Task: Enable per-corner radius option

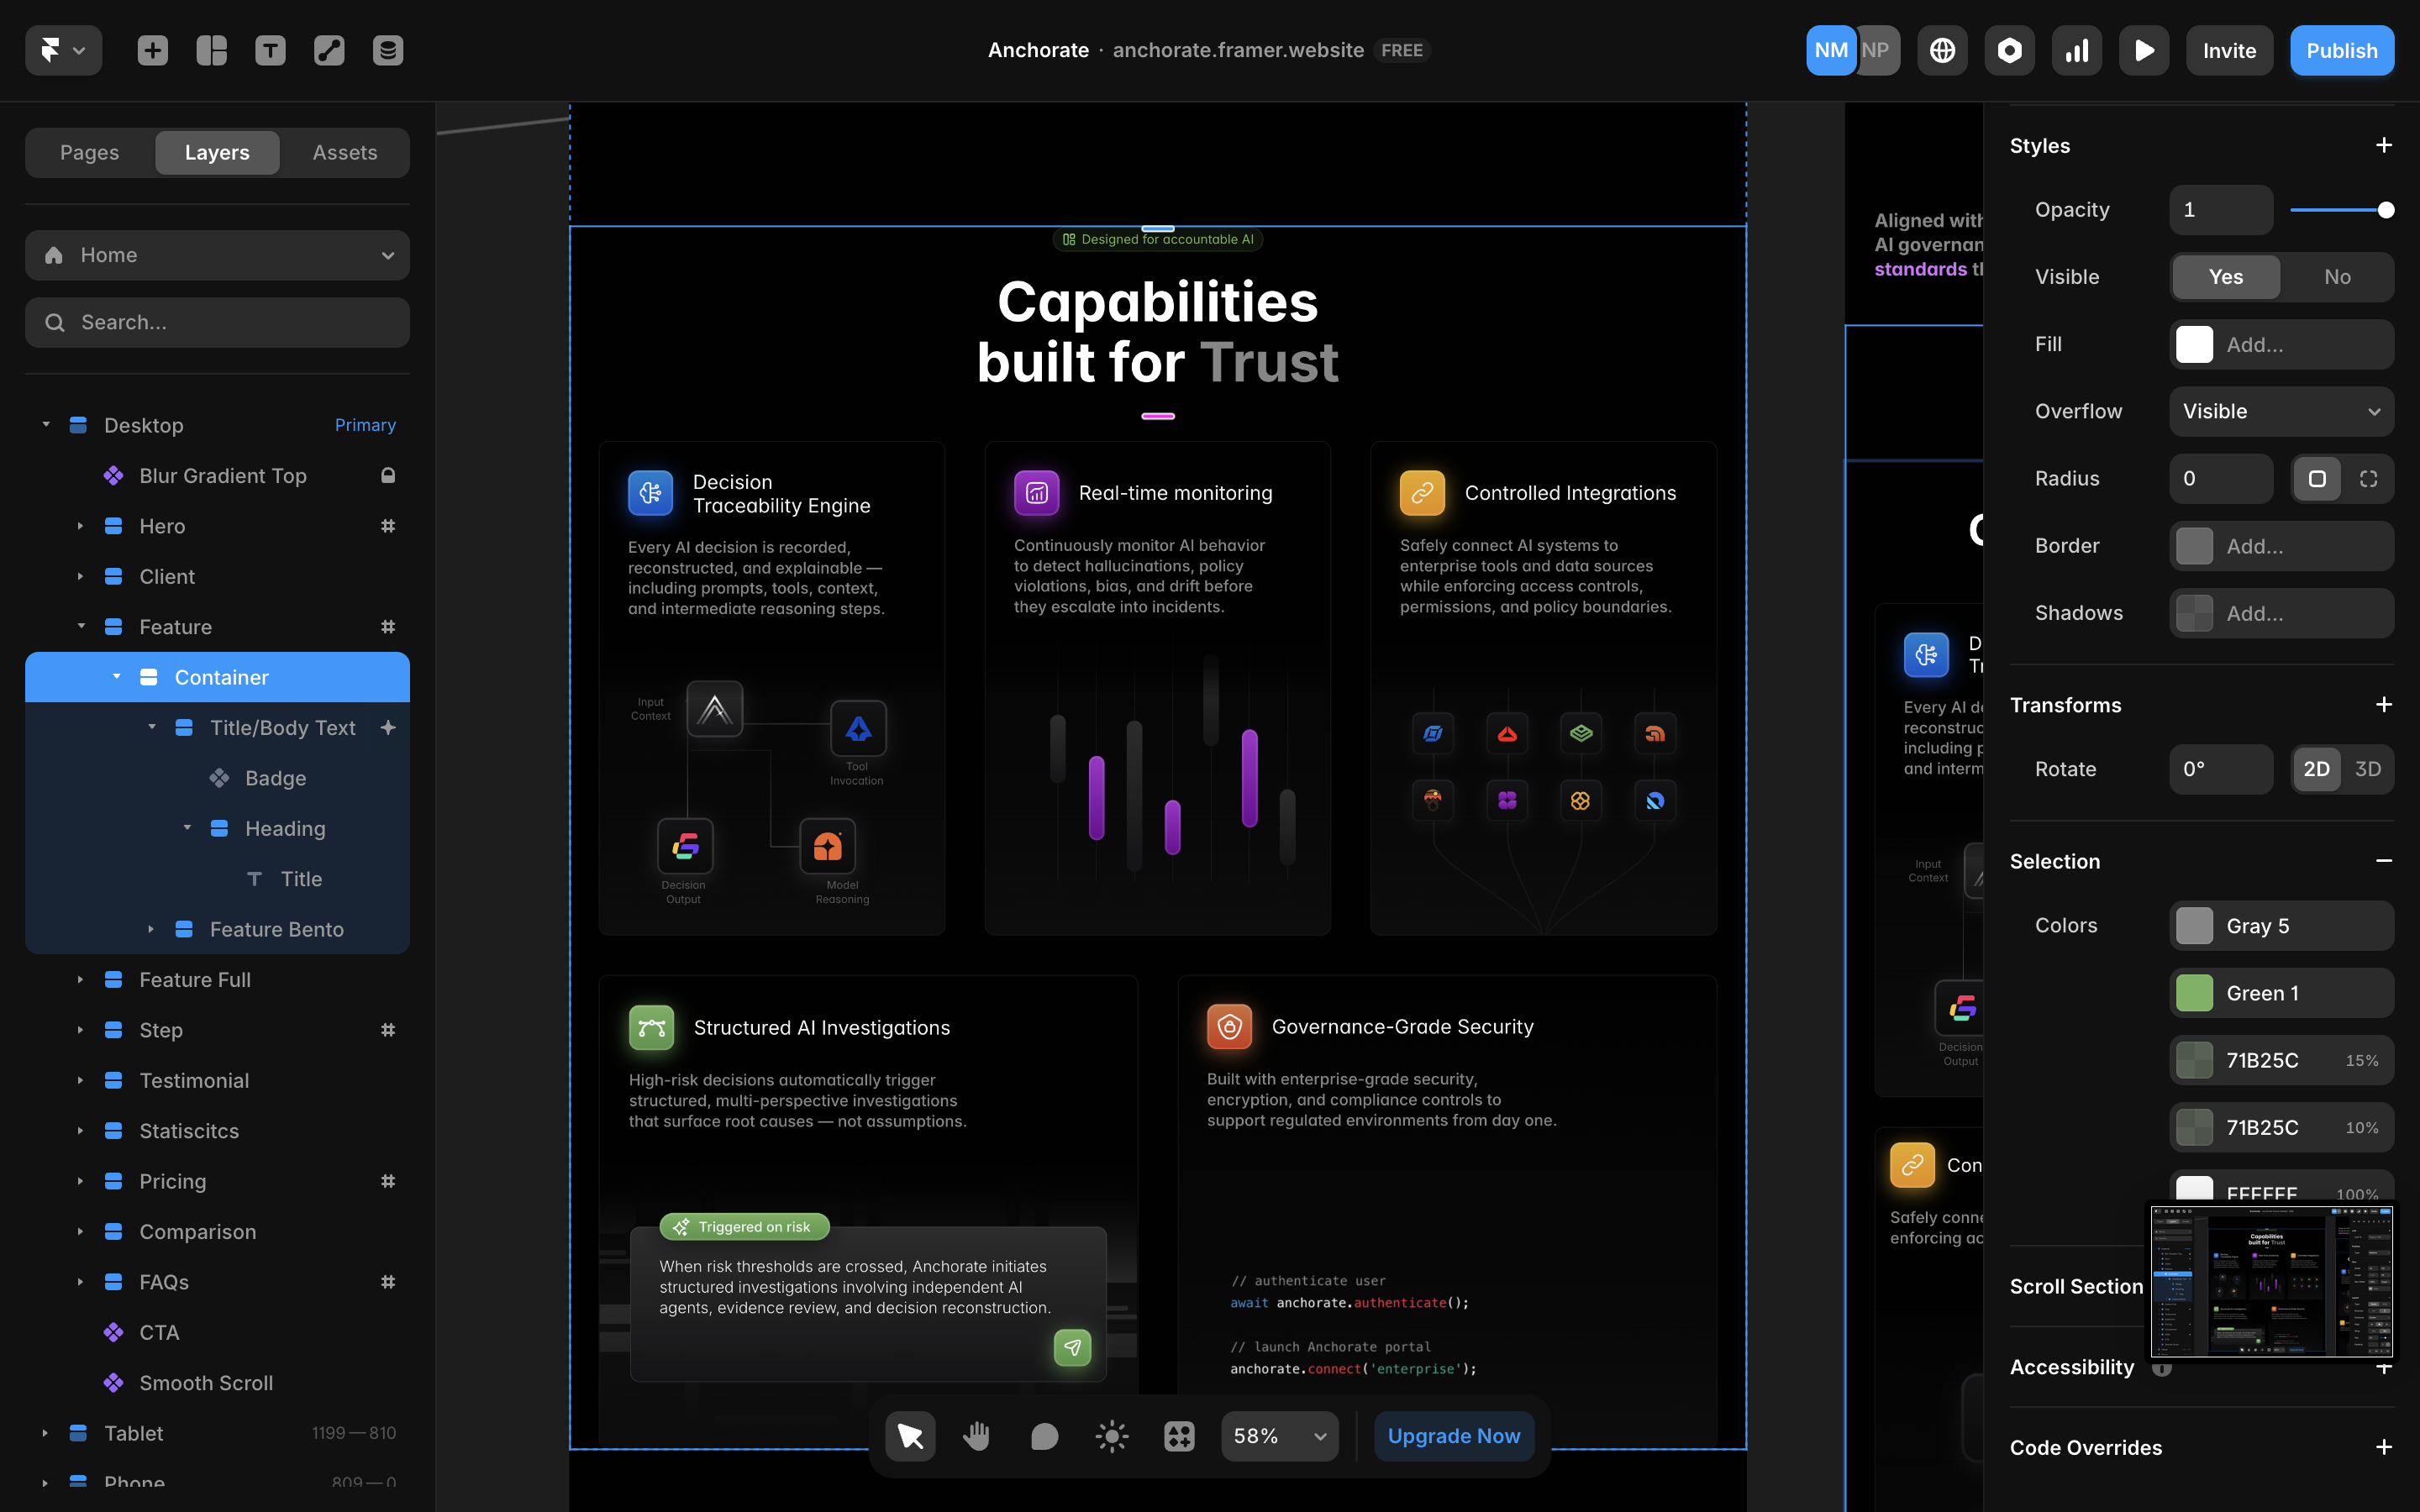Action: [x=2368, y=479]
